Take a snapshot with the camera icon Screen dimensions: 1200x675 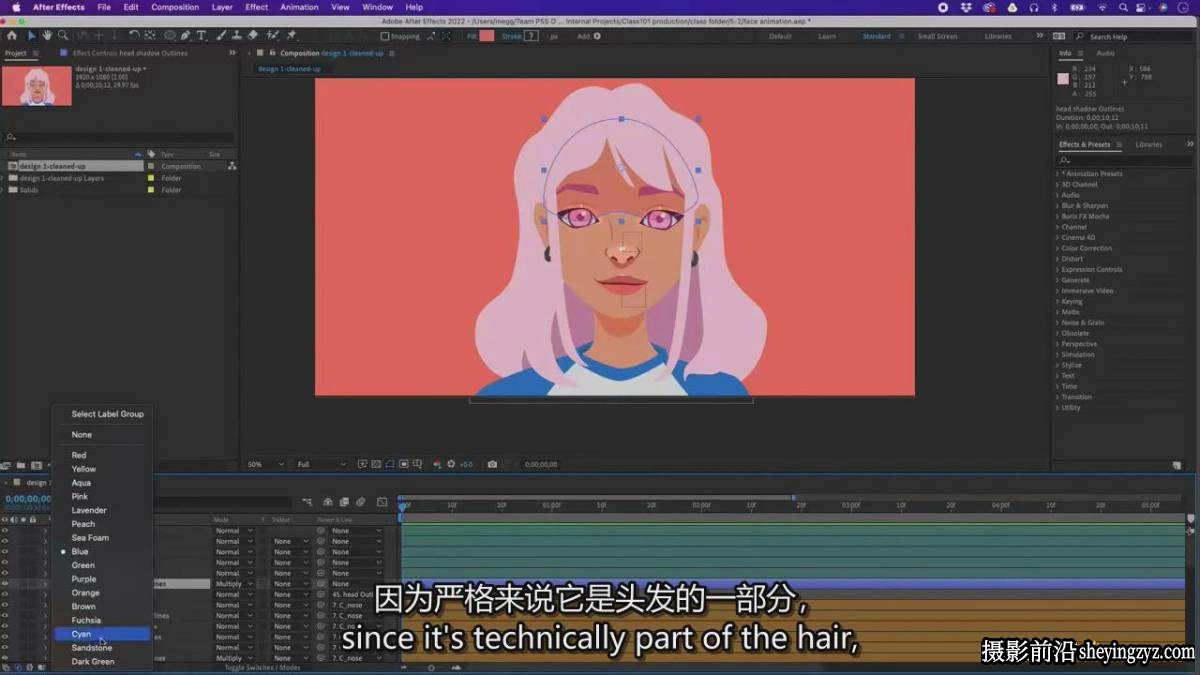(x=492, y=464)
